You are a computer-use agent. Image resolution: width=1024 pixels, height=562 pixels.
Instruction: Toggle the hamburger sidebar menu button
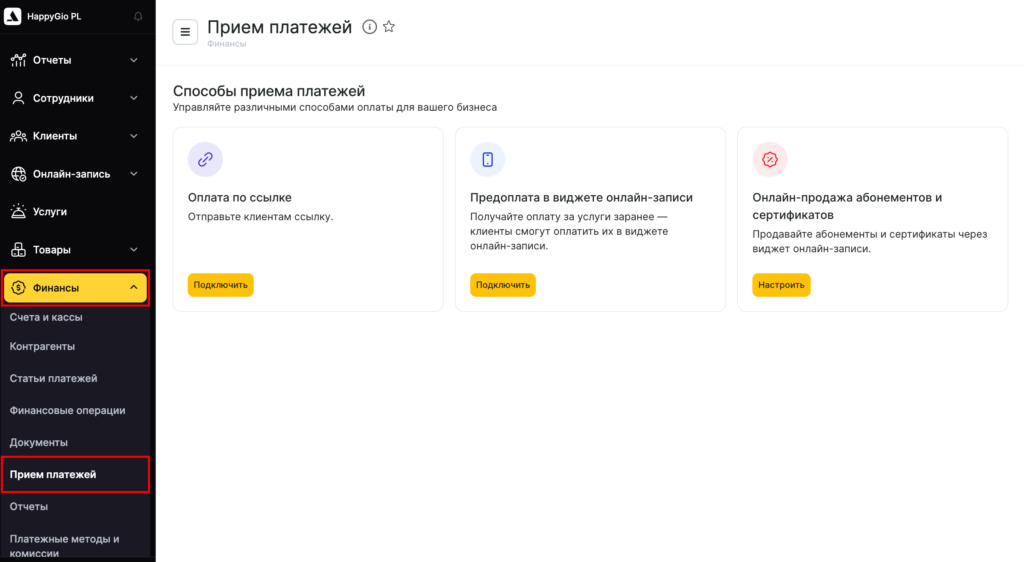click(185, 32)
